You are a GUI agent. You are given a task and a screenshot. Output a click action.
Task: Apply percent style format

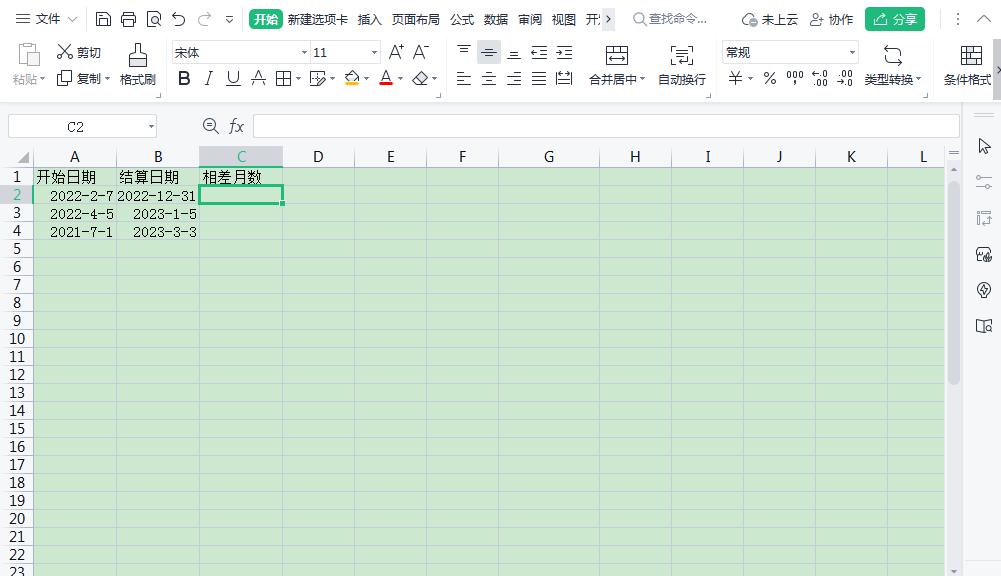[770, 79]
